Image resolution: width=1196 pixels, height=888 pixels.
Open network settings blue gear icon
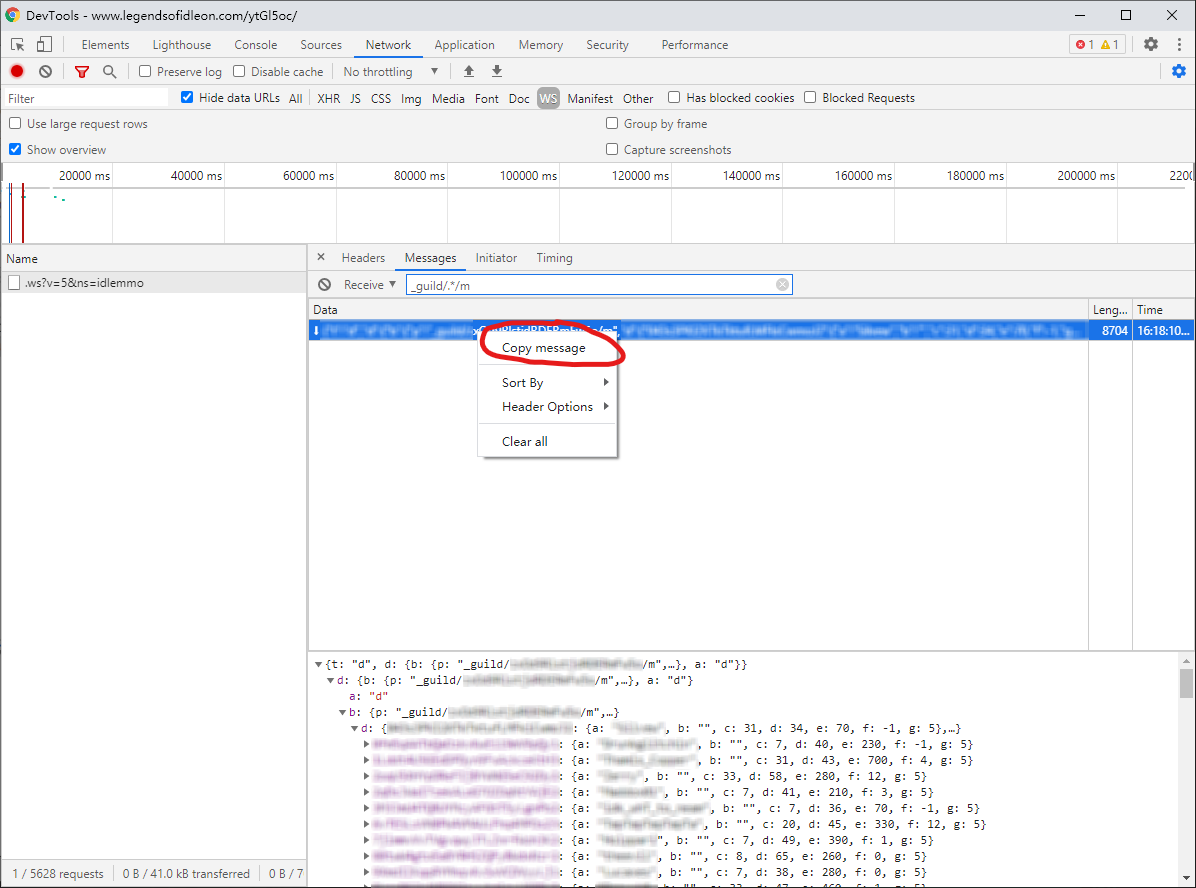tap(1178, 71)
